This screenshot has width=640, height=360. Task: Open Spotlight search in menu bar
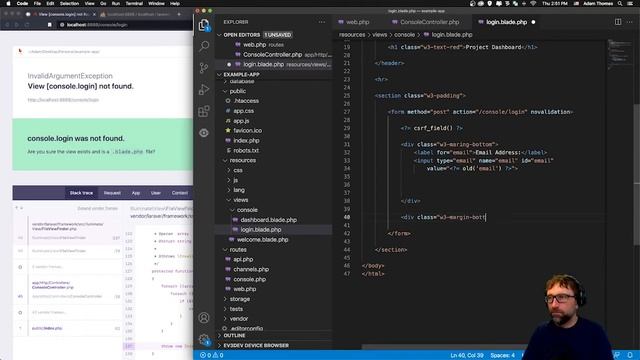[x=620, y=3]
